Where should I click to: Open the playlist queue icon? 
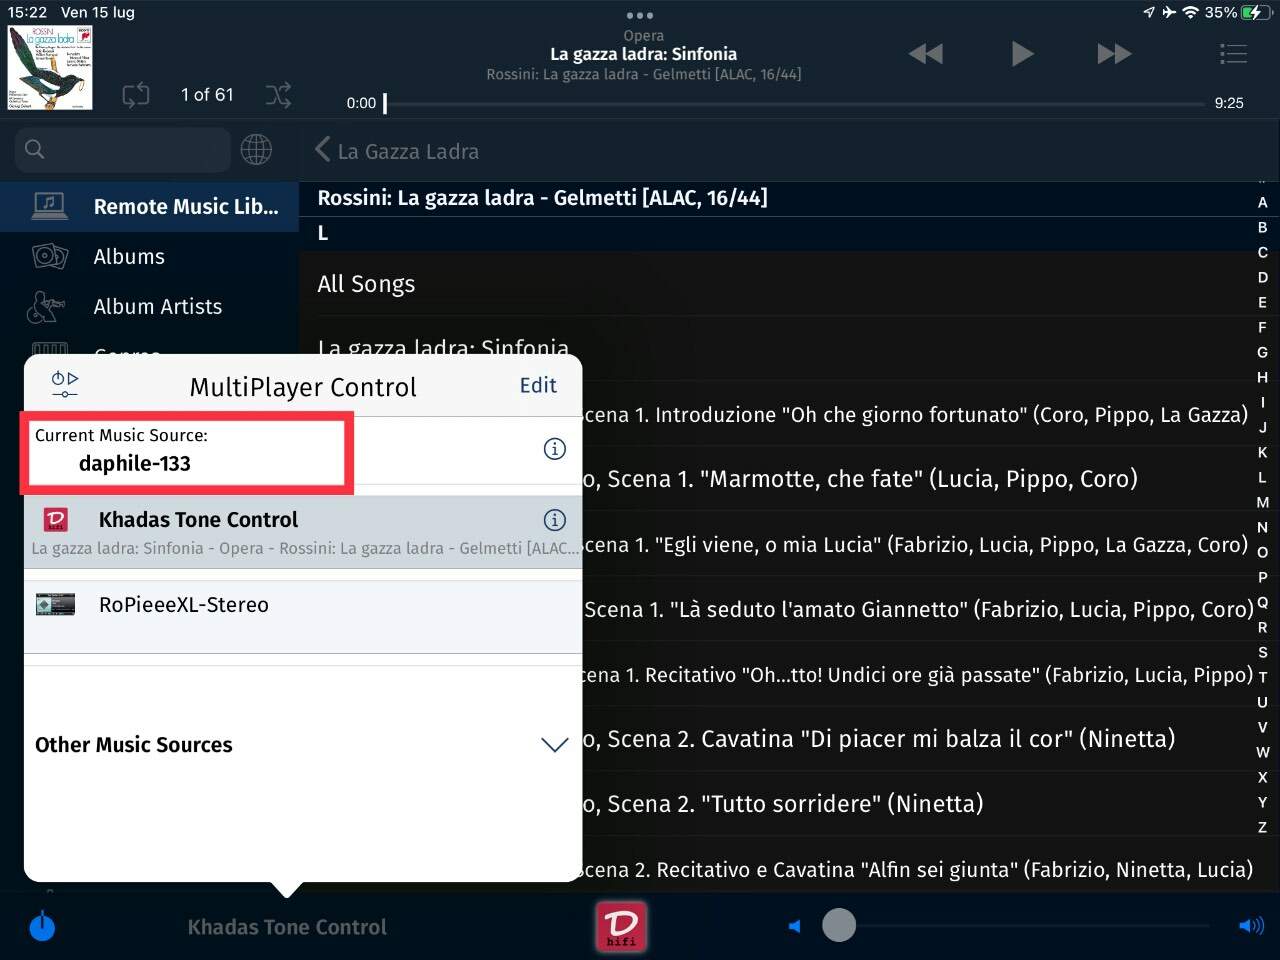coord(1233,54)
